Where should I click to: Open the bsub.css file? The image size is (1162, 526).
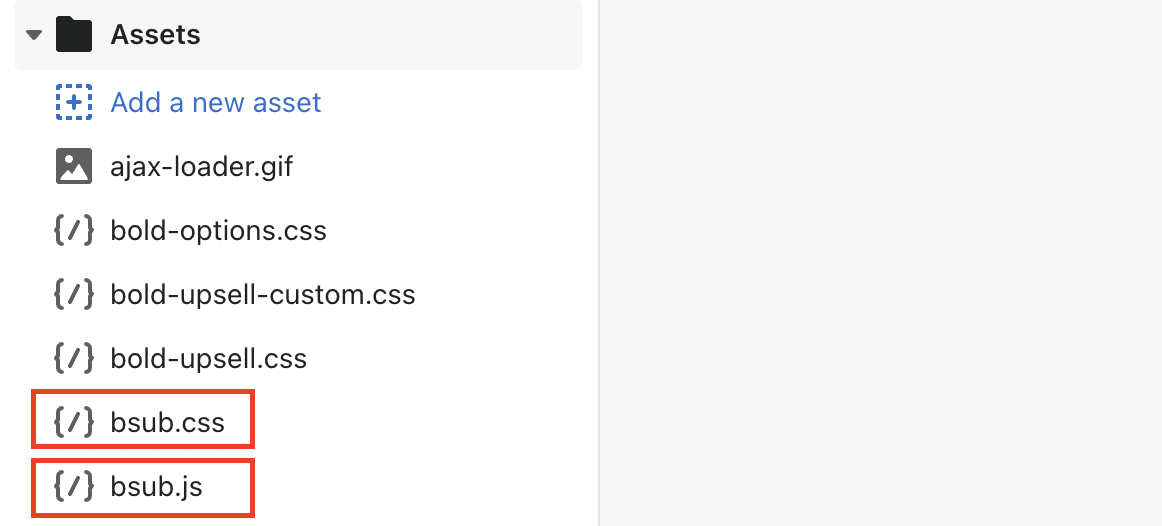click(167, 423)
